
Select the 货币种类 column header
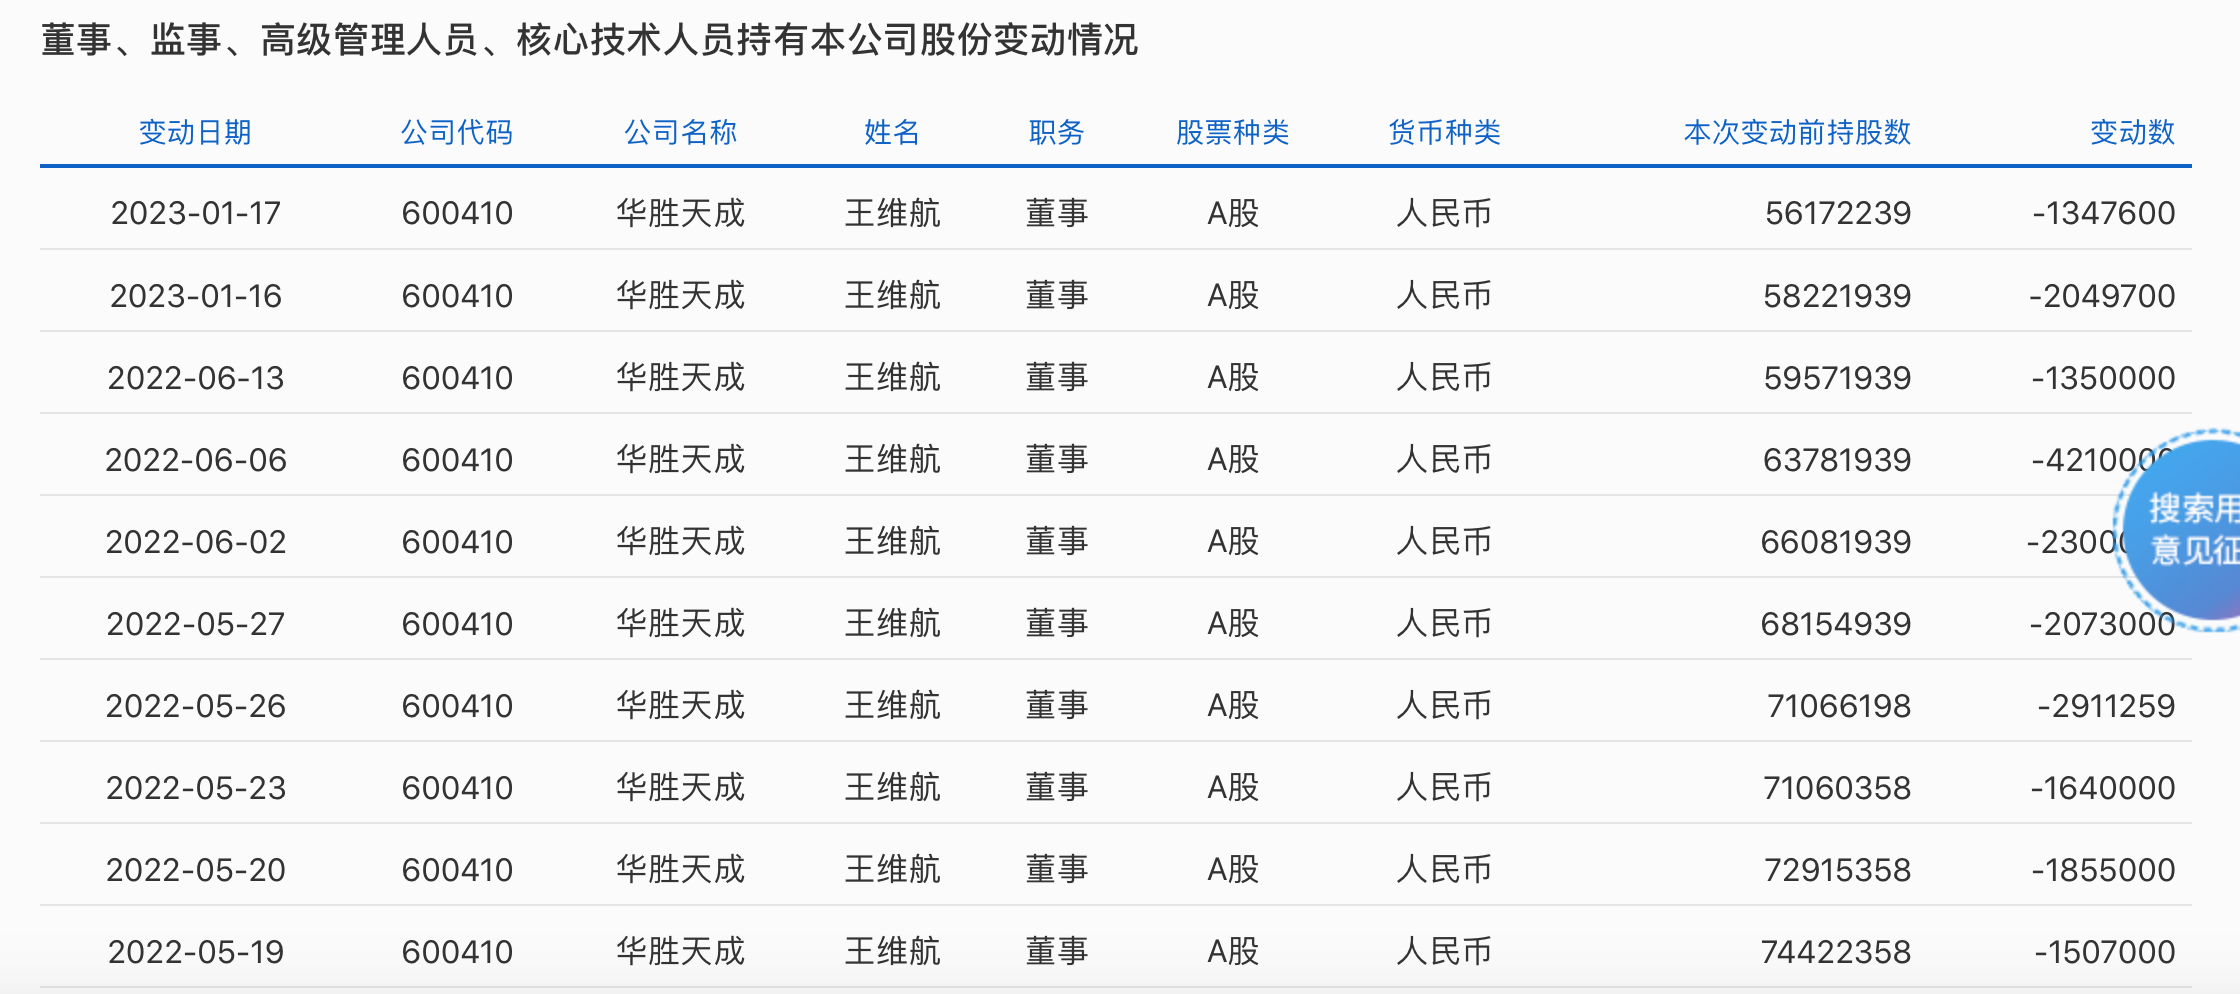[x=1445, y=132]
